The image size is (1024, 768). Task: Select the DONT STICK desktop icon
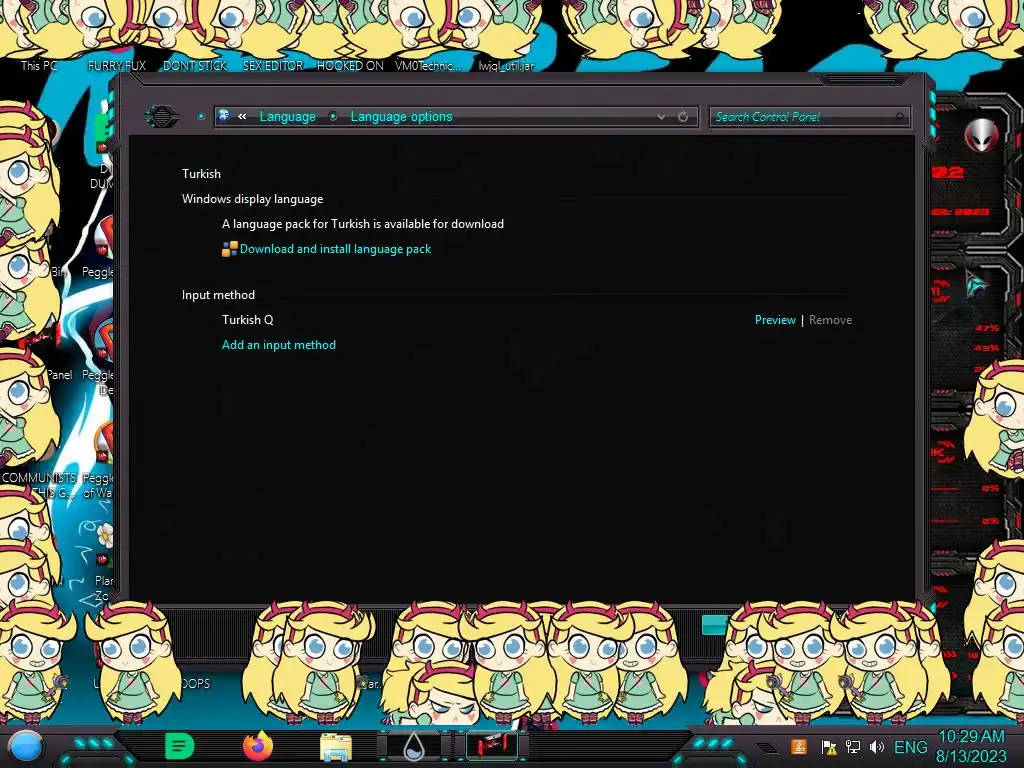tap(195, 66)
